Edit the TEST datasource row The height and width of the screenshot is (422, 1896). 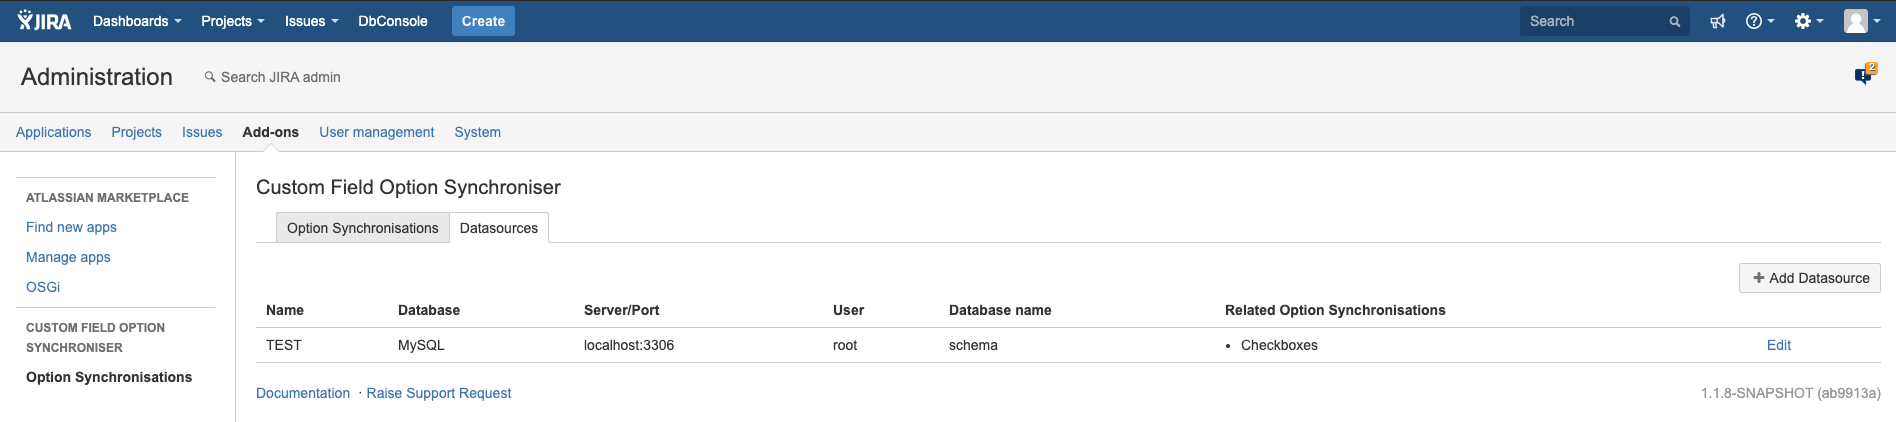[1778, 345]
